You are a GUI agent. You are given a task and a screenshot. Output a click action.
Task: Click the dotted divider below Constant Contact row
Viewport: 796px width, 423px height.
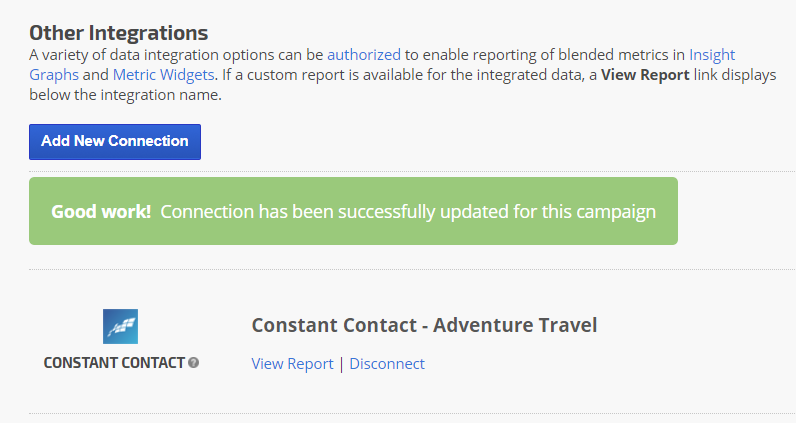tap(400, 413)
